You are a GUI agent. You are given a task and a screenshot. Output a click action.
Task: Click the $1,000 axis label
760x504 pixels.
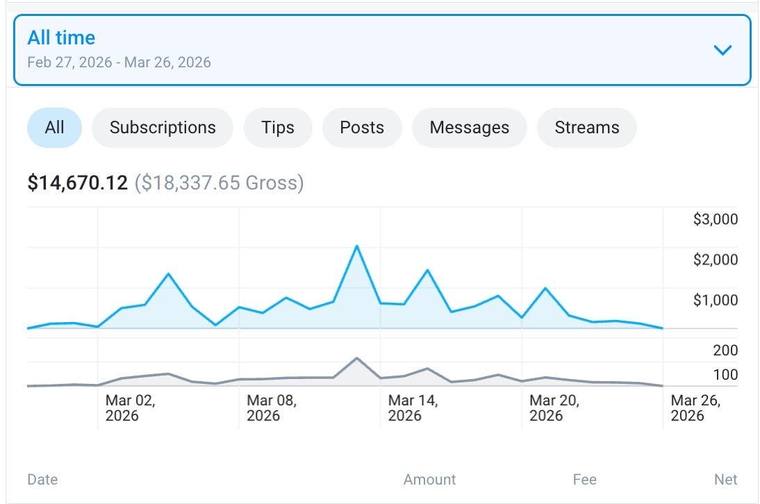[715, 300]
